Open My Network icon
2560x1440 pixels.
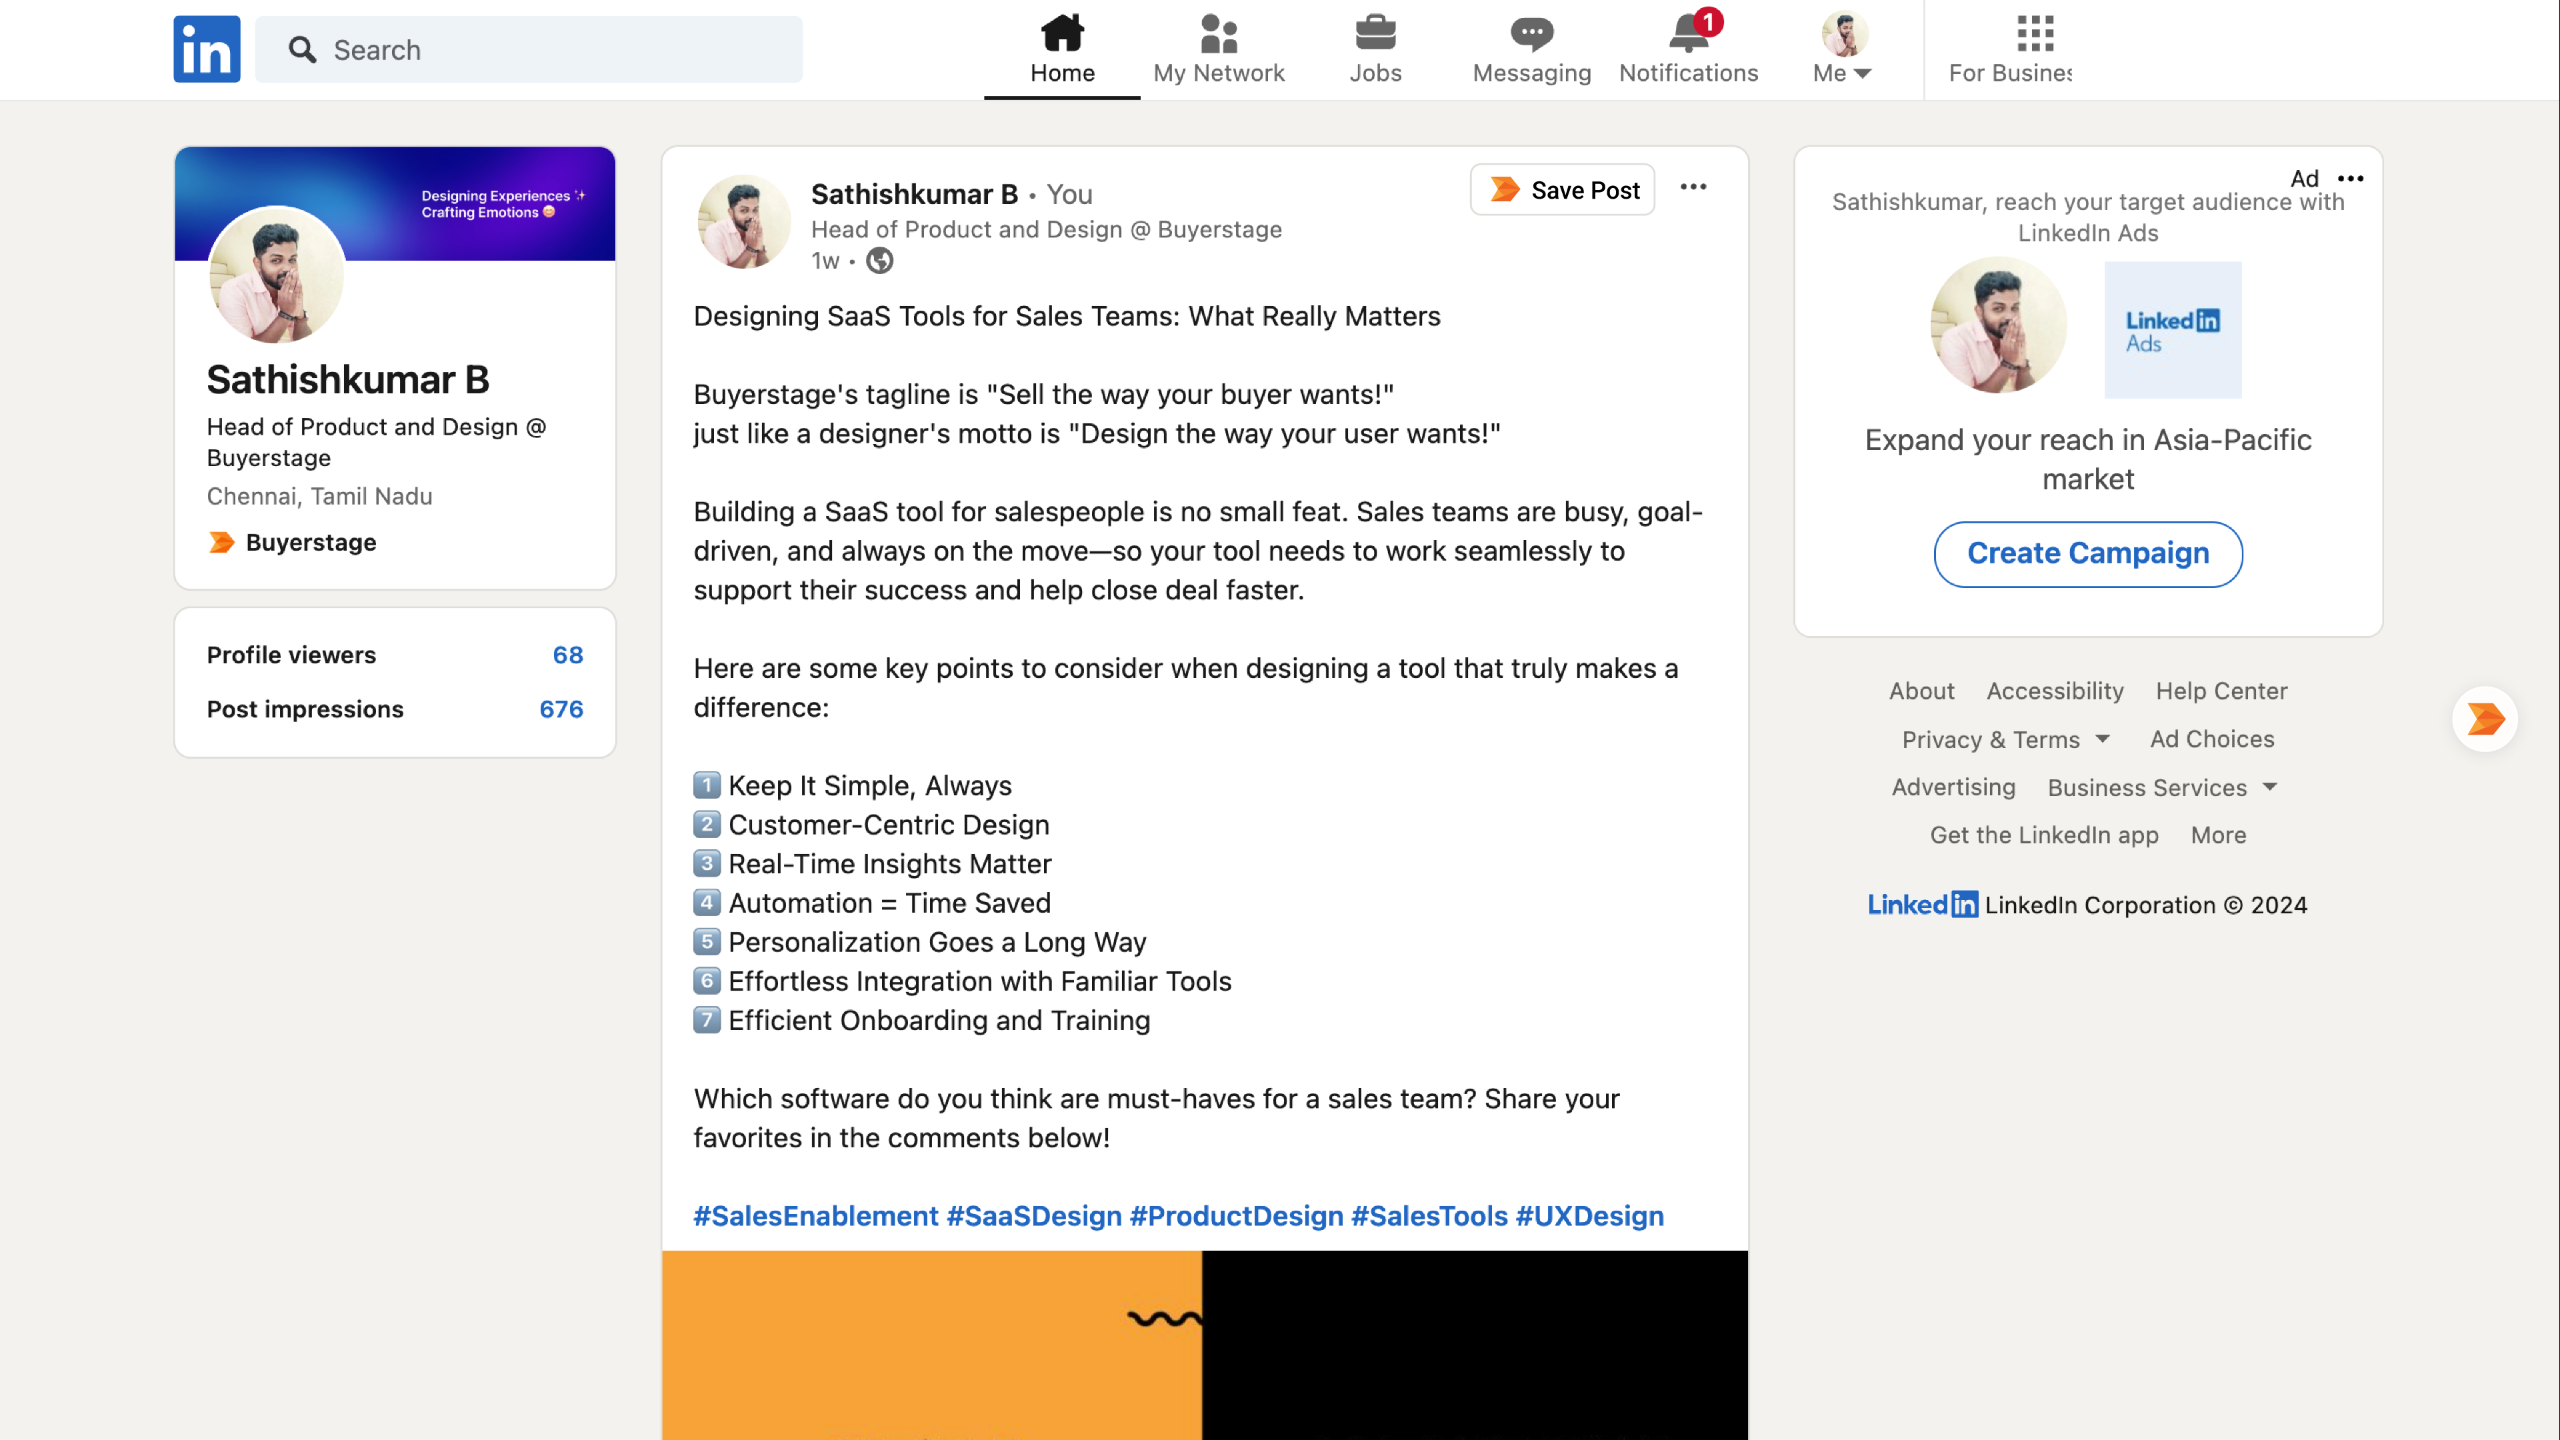tap(1218, 34)
